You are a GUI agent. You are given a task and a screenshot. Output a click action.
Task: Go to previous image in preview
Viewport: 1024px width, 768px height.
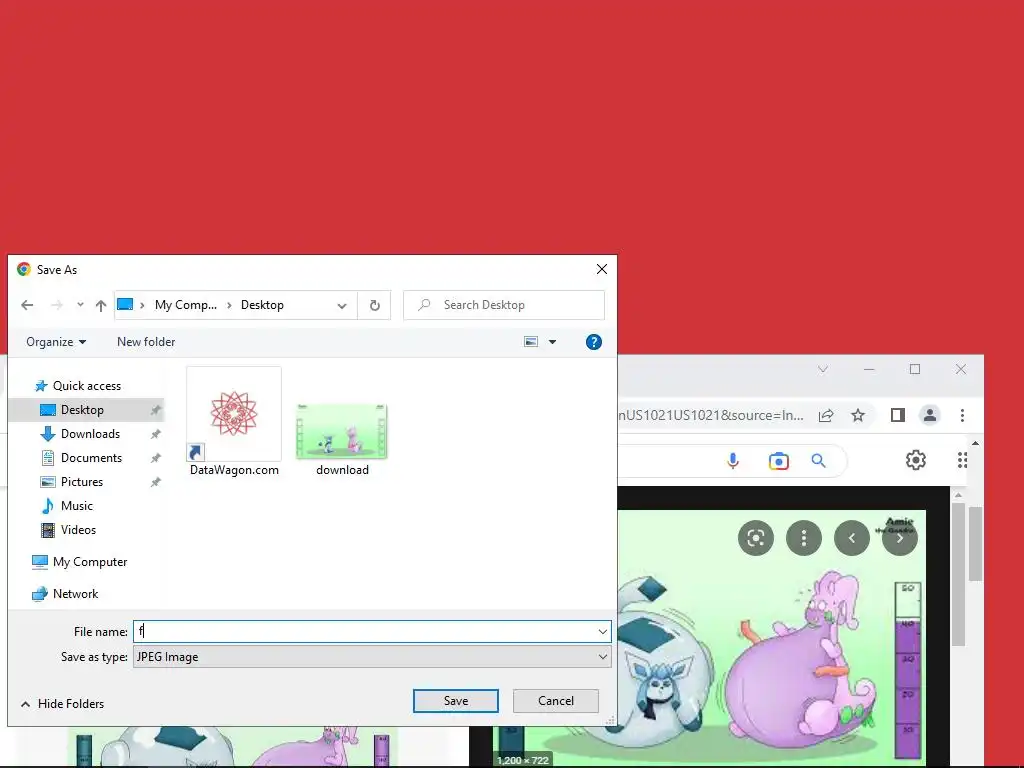pyautogui.click(x=852, y=538)
